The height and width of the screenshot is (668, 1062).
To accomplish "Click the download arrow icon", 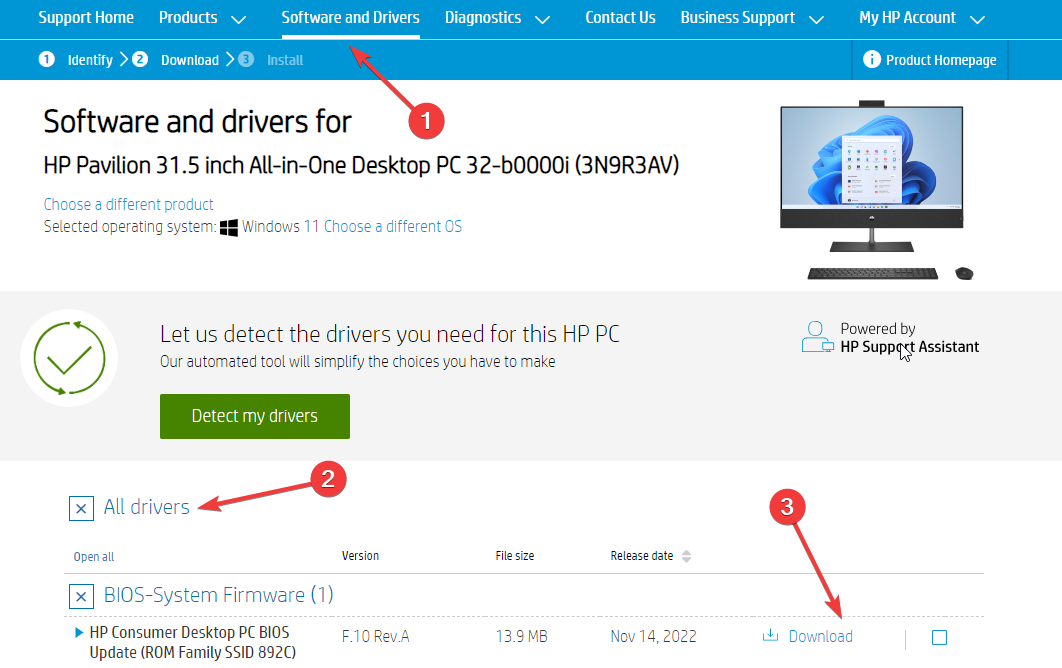I will 770,635.
